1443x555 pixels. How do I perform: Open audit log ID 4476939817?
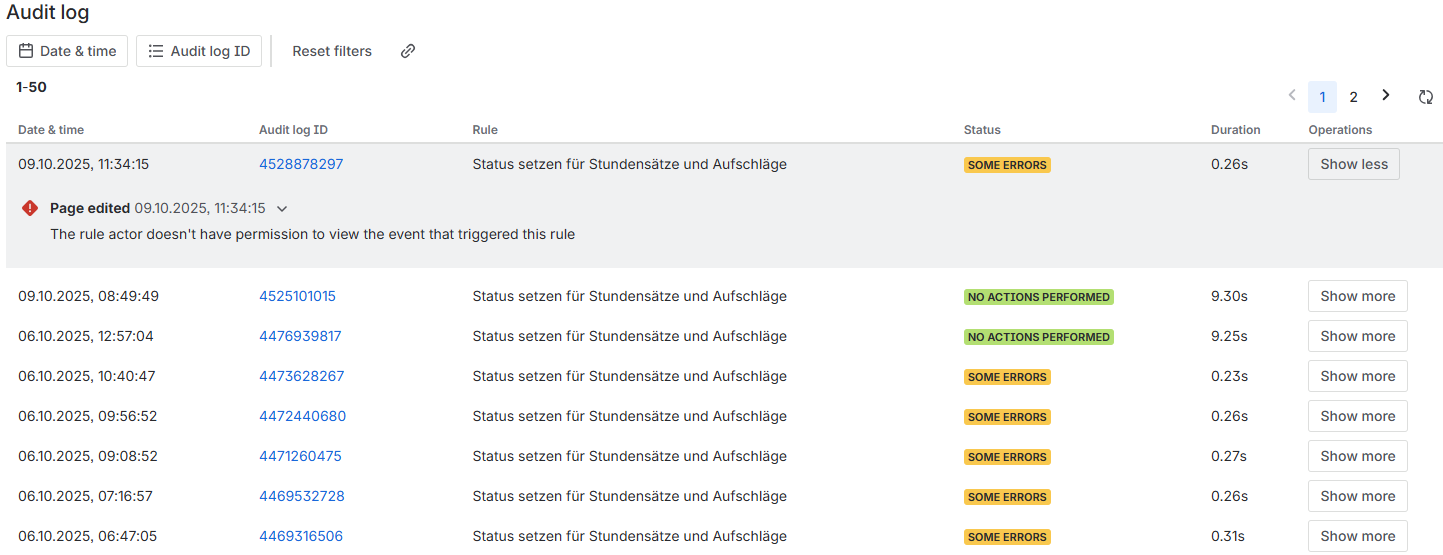300,336
